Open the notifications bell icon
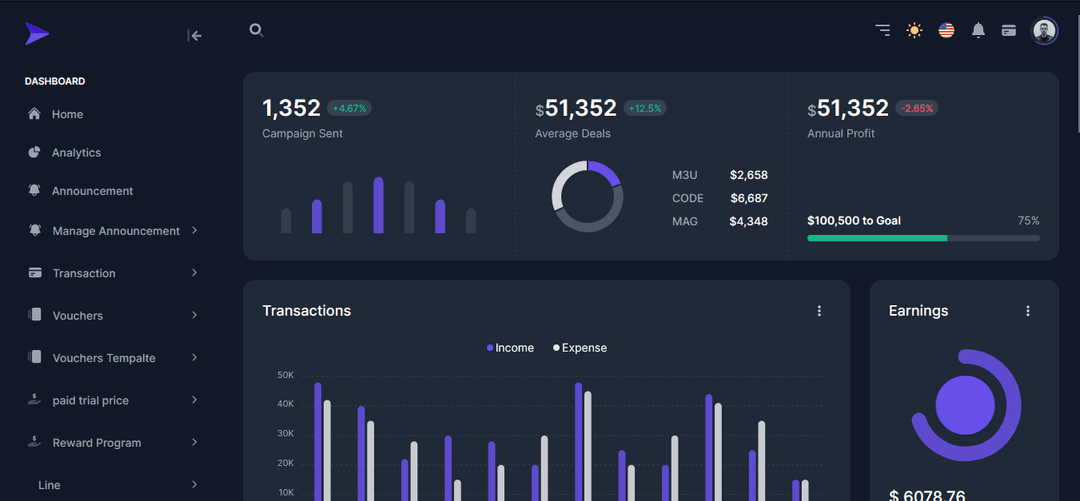The height and width of the screenshot is (501, 1080). click(x=978, y=30)
